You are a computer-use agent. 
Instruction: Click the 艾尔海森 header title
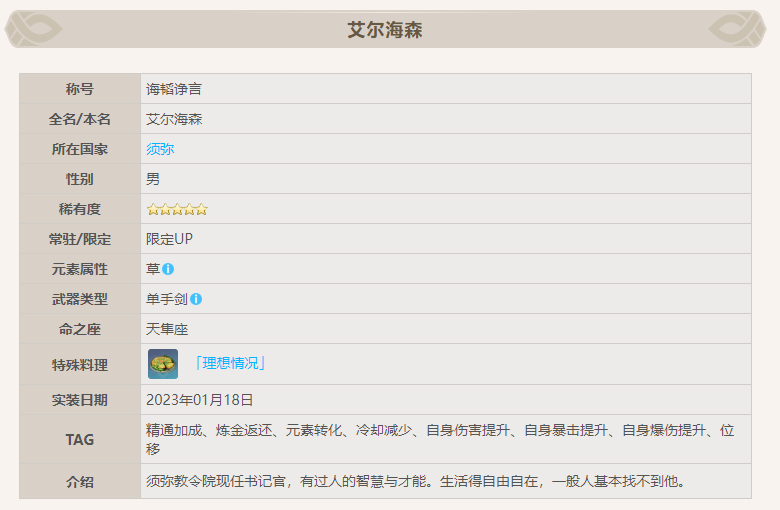click(385, 30)
